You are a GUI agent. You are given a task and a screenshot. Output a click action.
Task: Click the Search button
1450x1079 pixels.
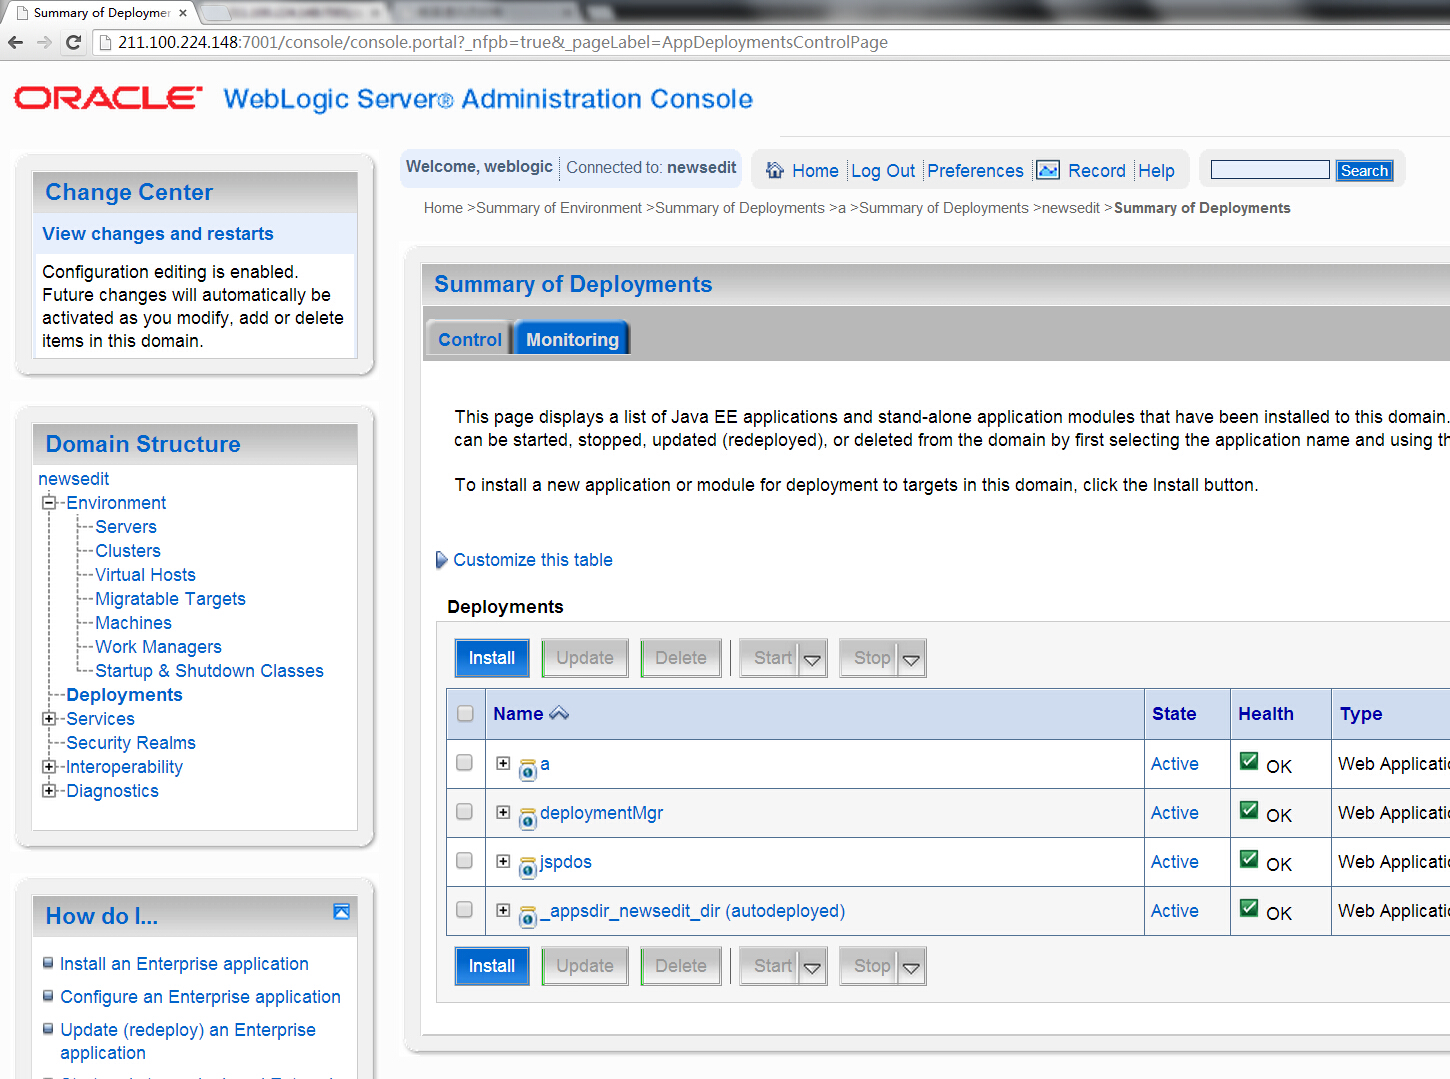click(x=1364, y=171)
